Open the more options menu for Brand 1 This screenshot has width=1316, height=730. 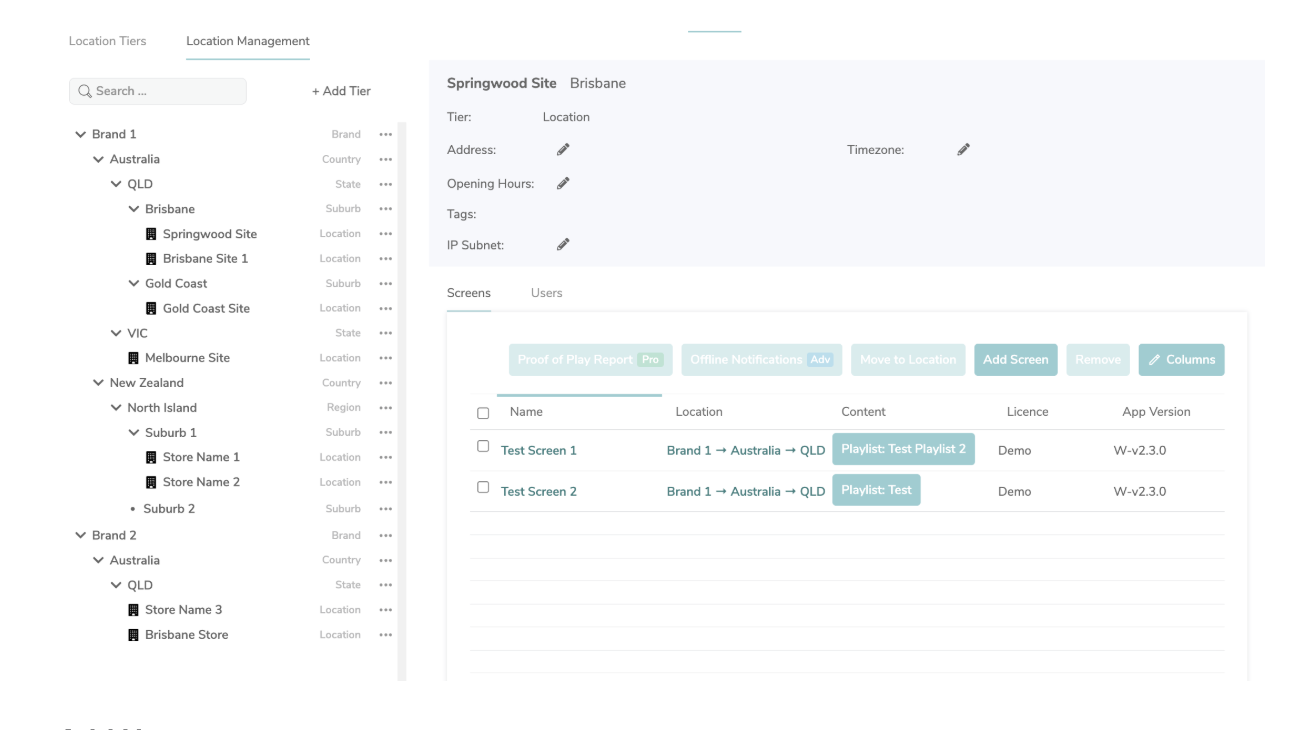point(386,134)
